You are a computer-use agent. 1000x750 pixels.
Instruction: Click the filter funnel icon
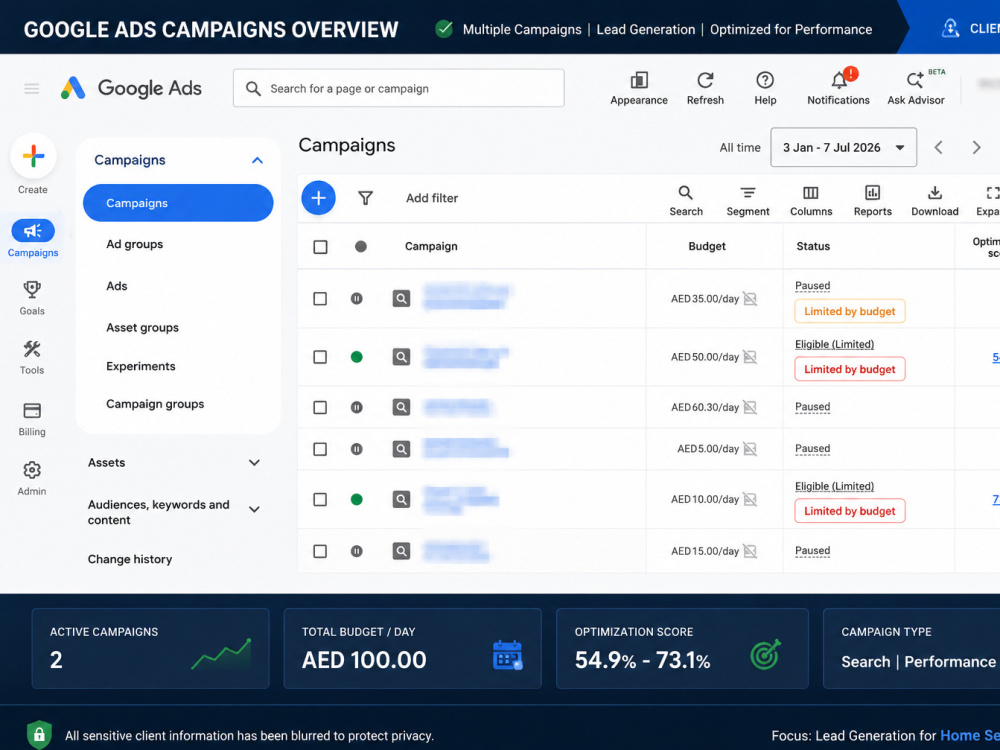[x=365, y=198]
